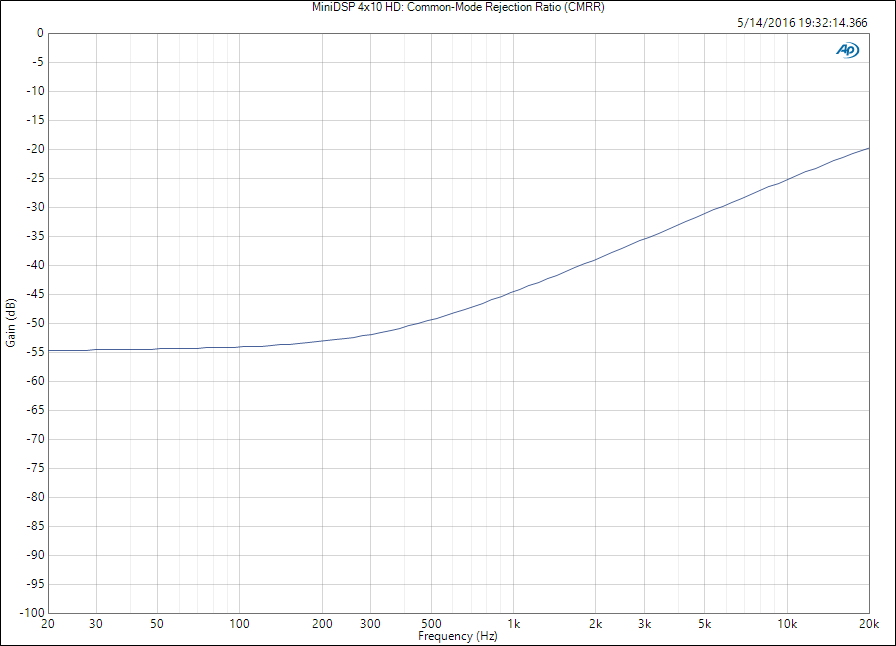The image size is (896, 646).
Task: Click the 200 frequency tick label
Action: pyautogui.click(x=322, y=624)
